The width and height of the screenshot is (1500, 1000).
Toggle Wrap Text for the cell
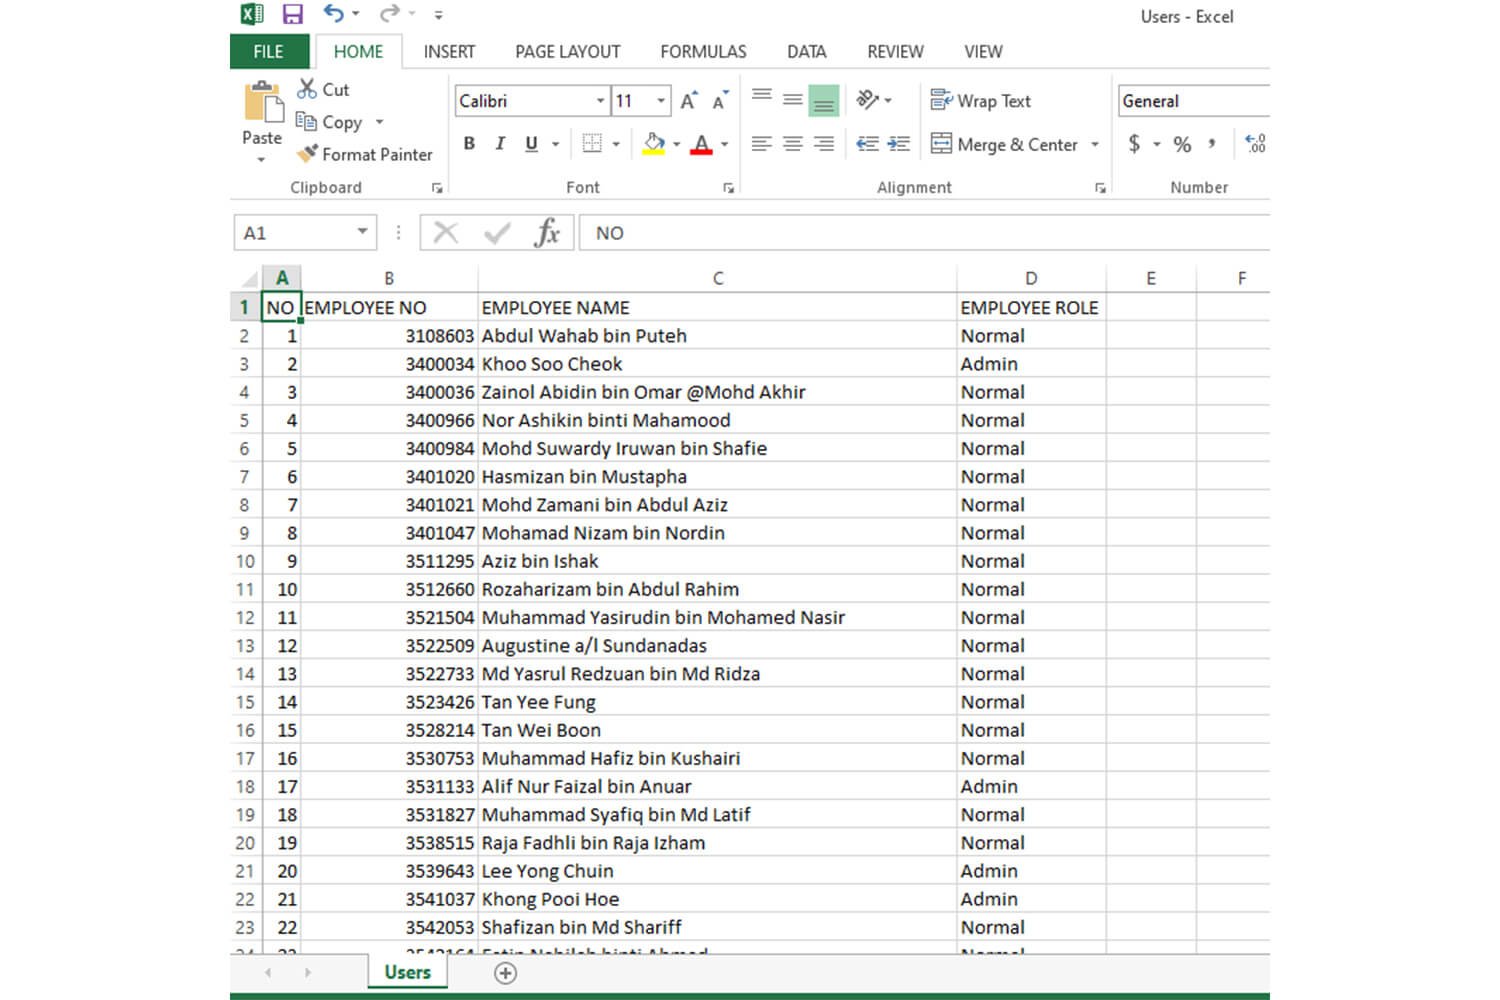(x=980, y=101)
